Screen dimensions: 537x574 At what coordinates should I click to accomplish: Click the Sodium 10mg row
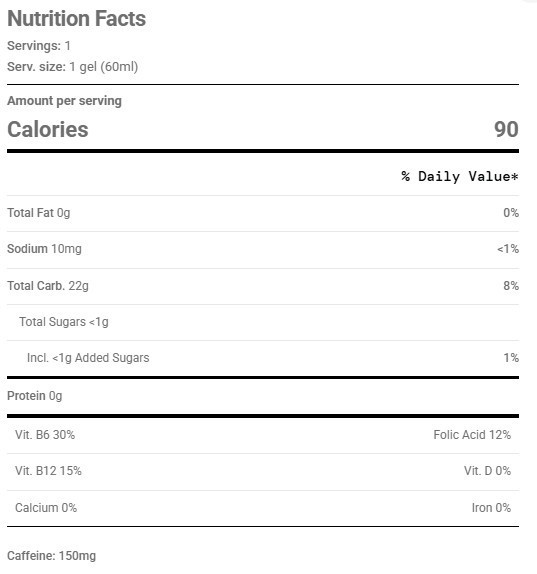pyautogui.click(x=263, y=249)
